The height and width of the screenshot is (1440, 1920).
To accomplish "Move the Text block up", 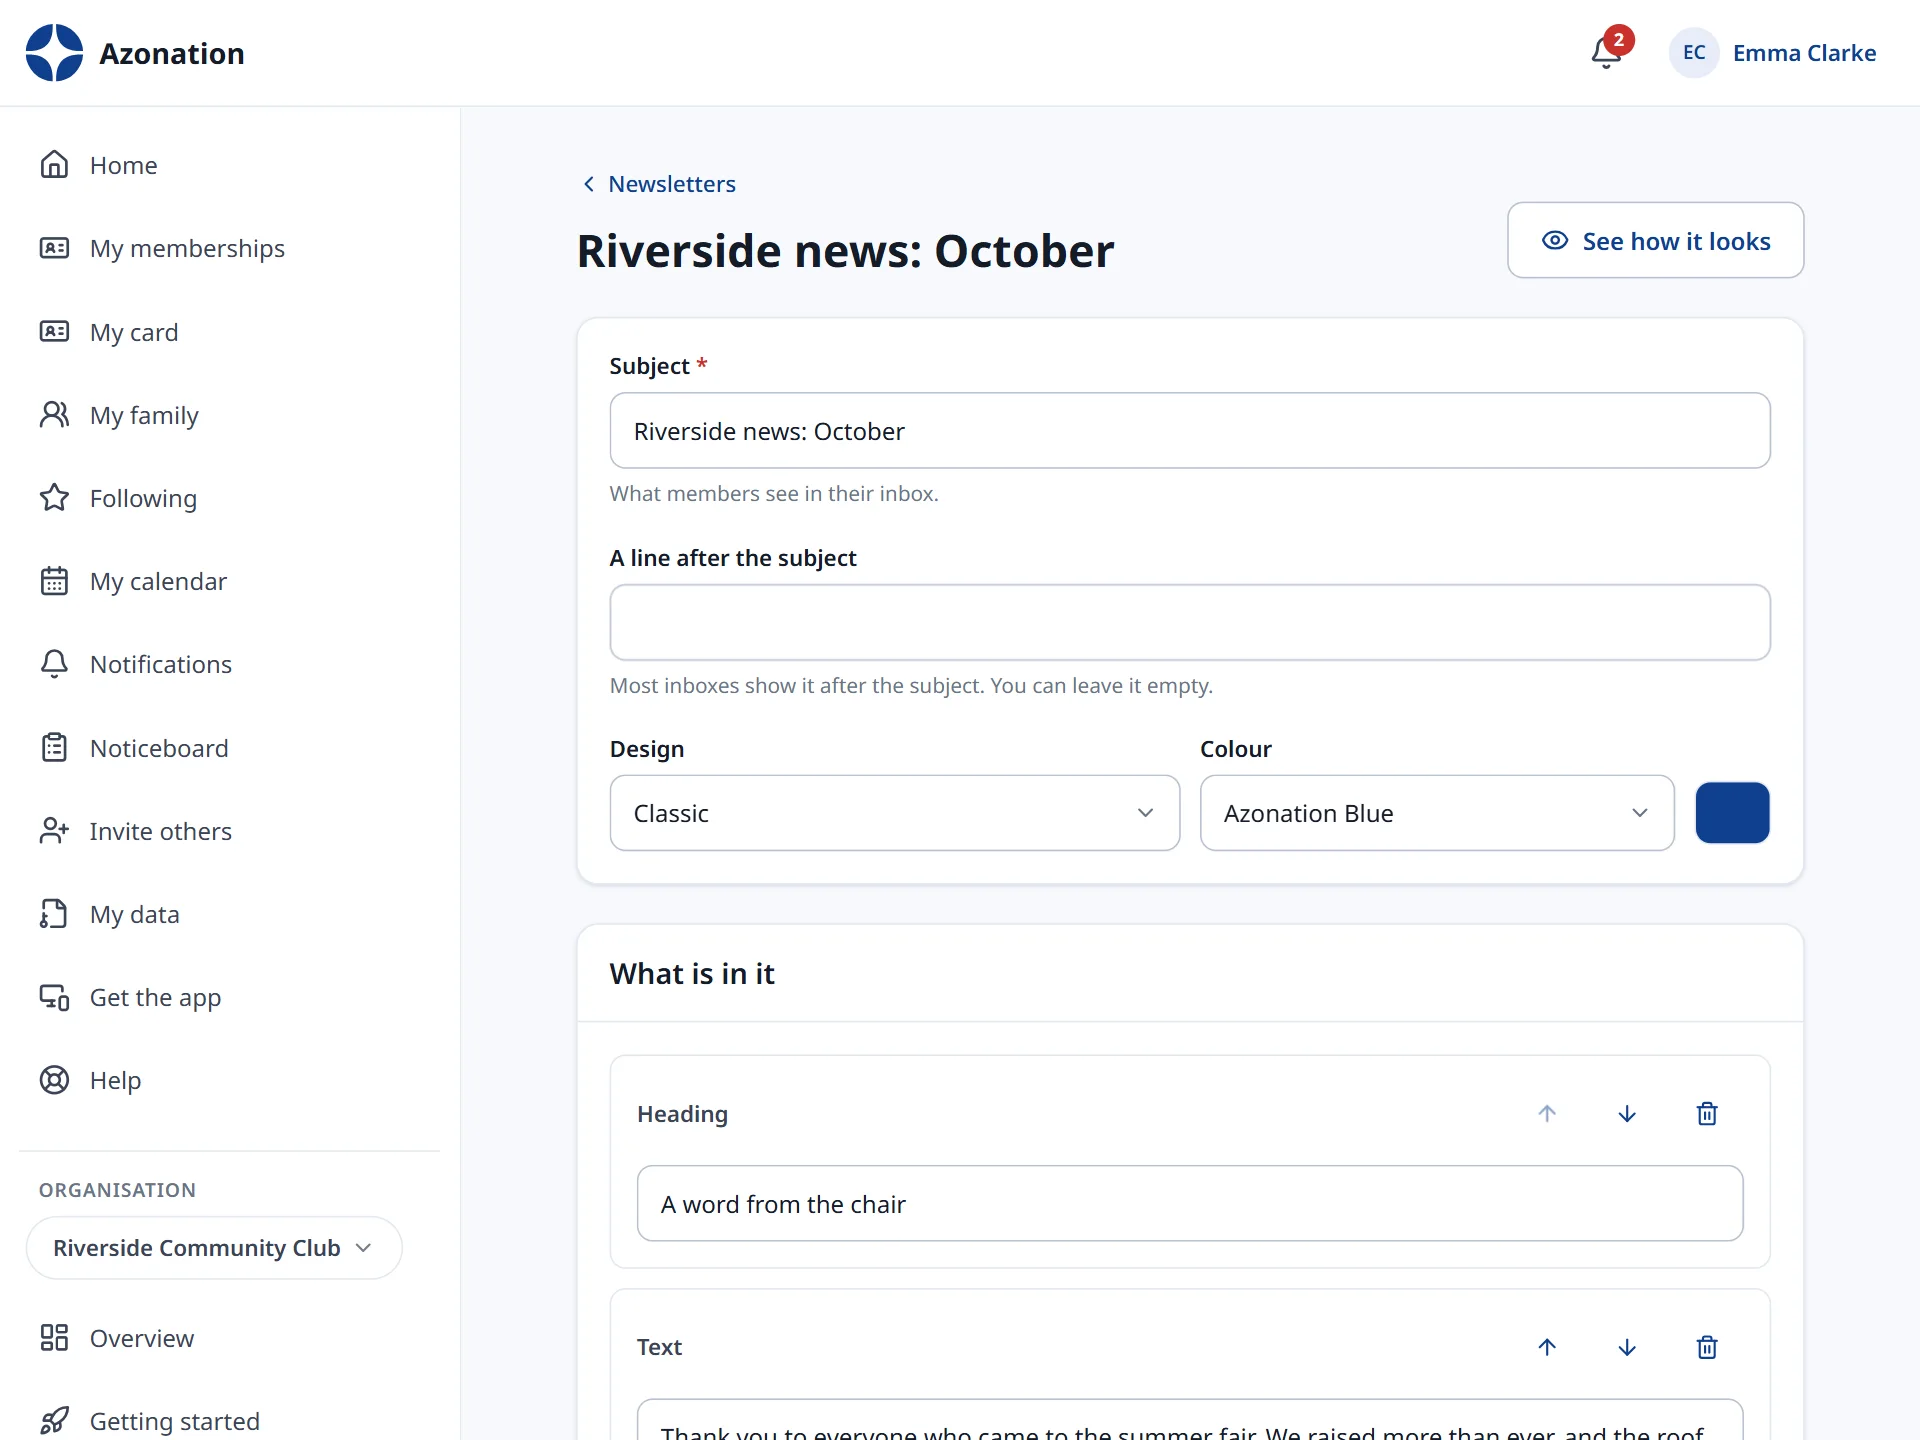I will coord(1547,1347).
